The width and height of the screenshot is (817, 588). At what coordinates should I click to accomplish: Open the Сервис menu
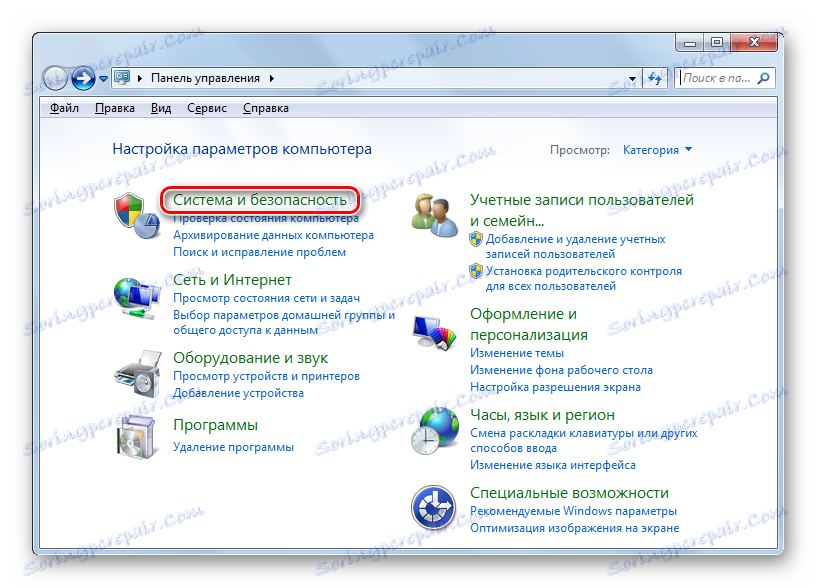(207, 108)
